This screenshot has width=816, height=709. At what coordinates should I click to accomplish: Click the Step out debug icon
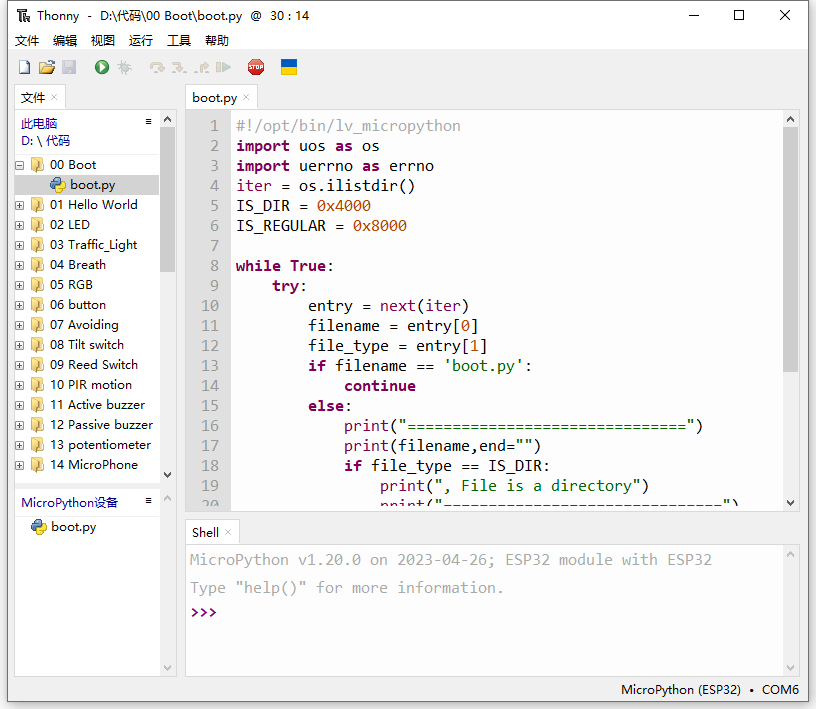201,67
